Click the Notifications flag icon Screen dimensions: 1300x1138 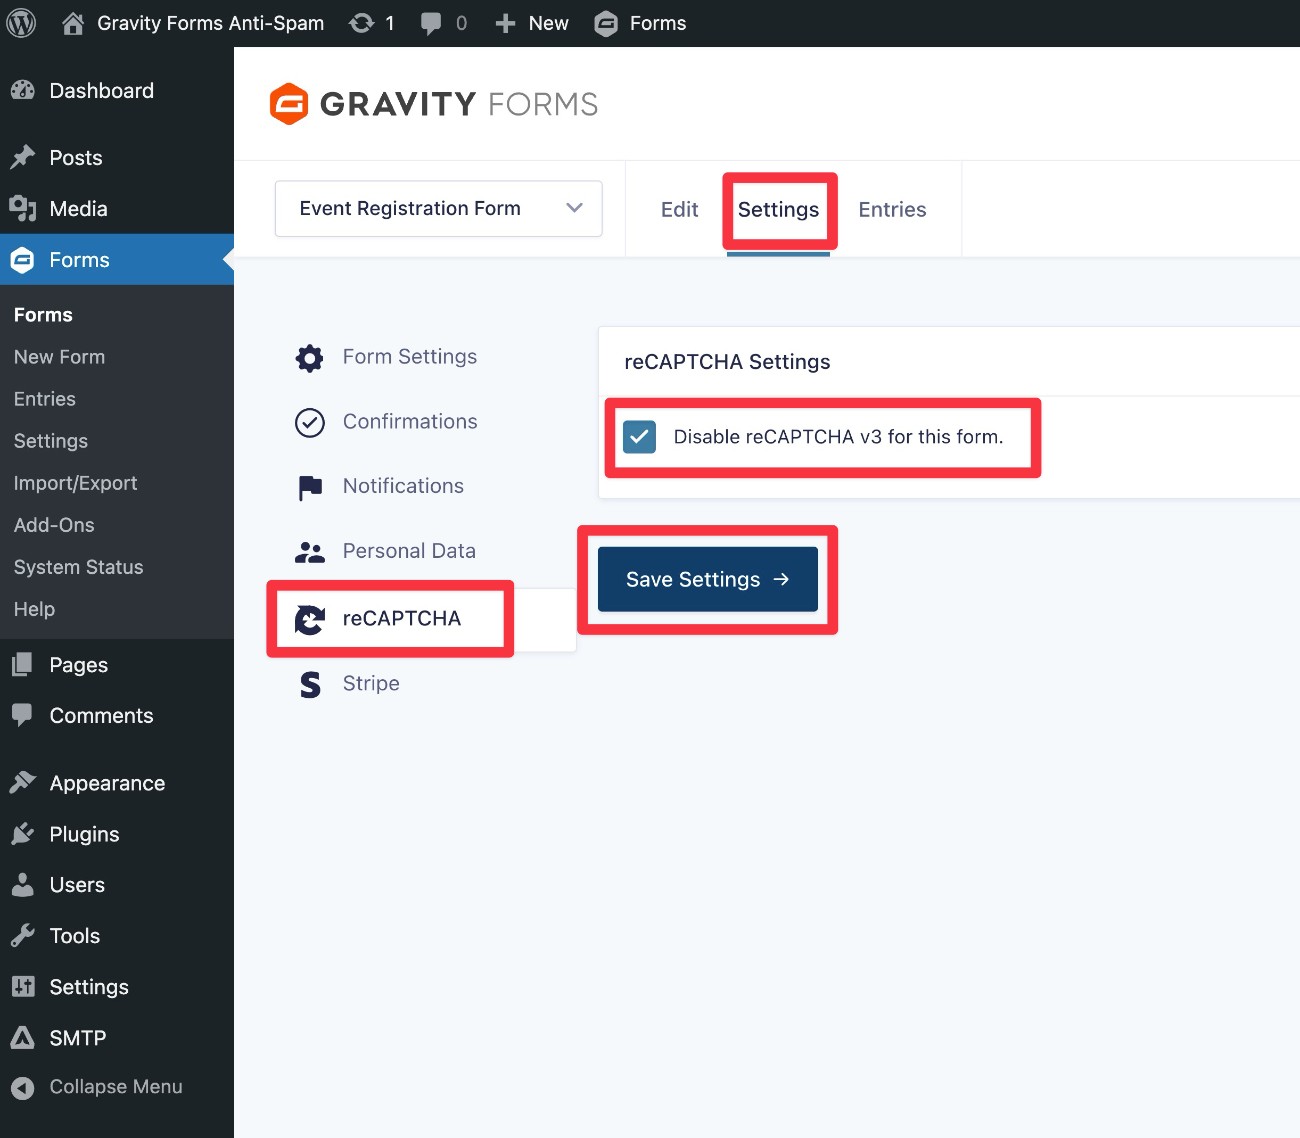pos(310,487)
